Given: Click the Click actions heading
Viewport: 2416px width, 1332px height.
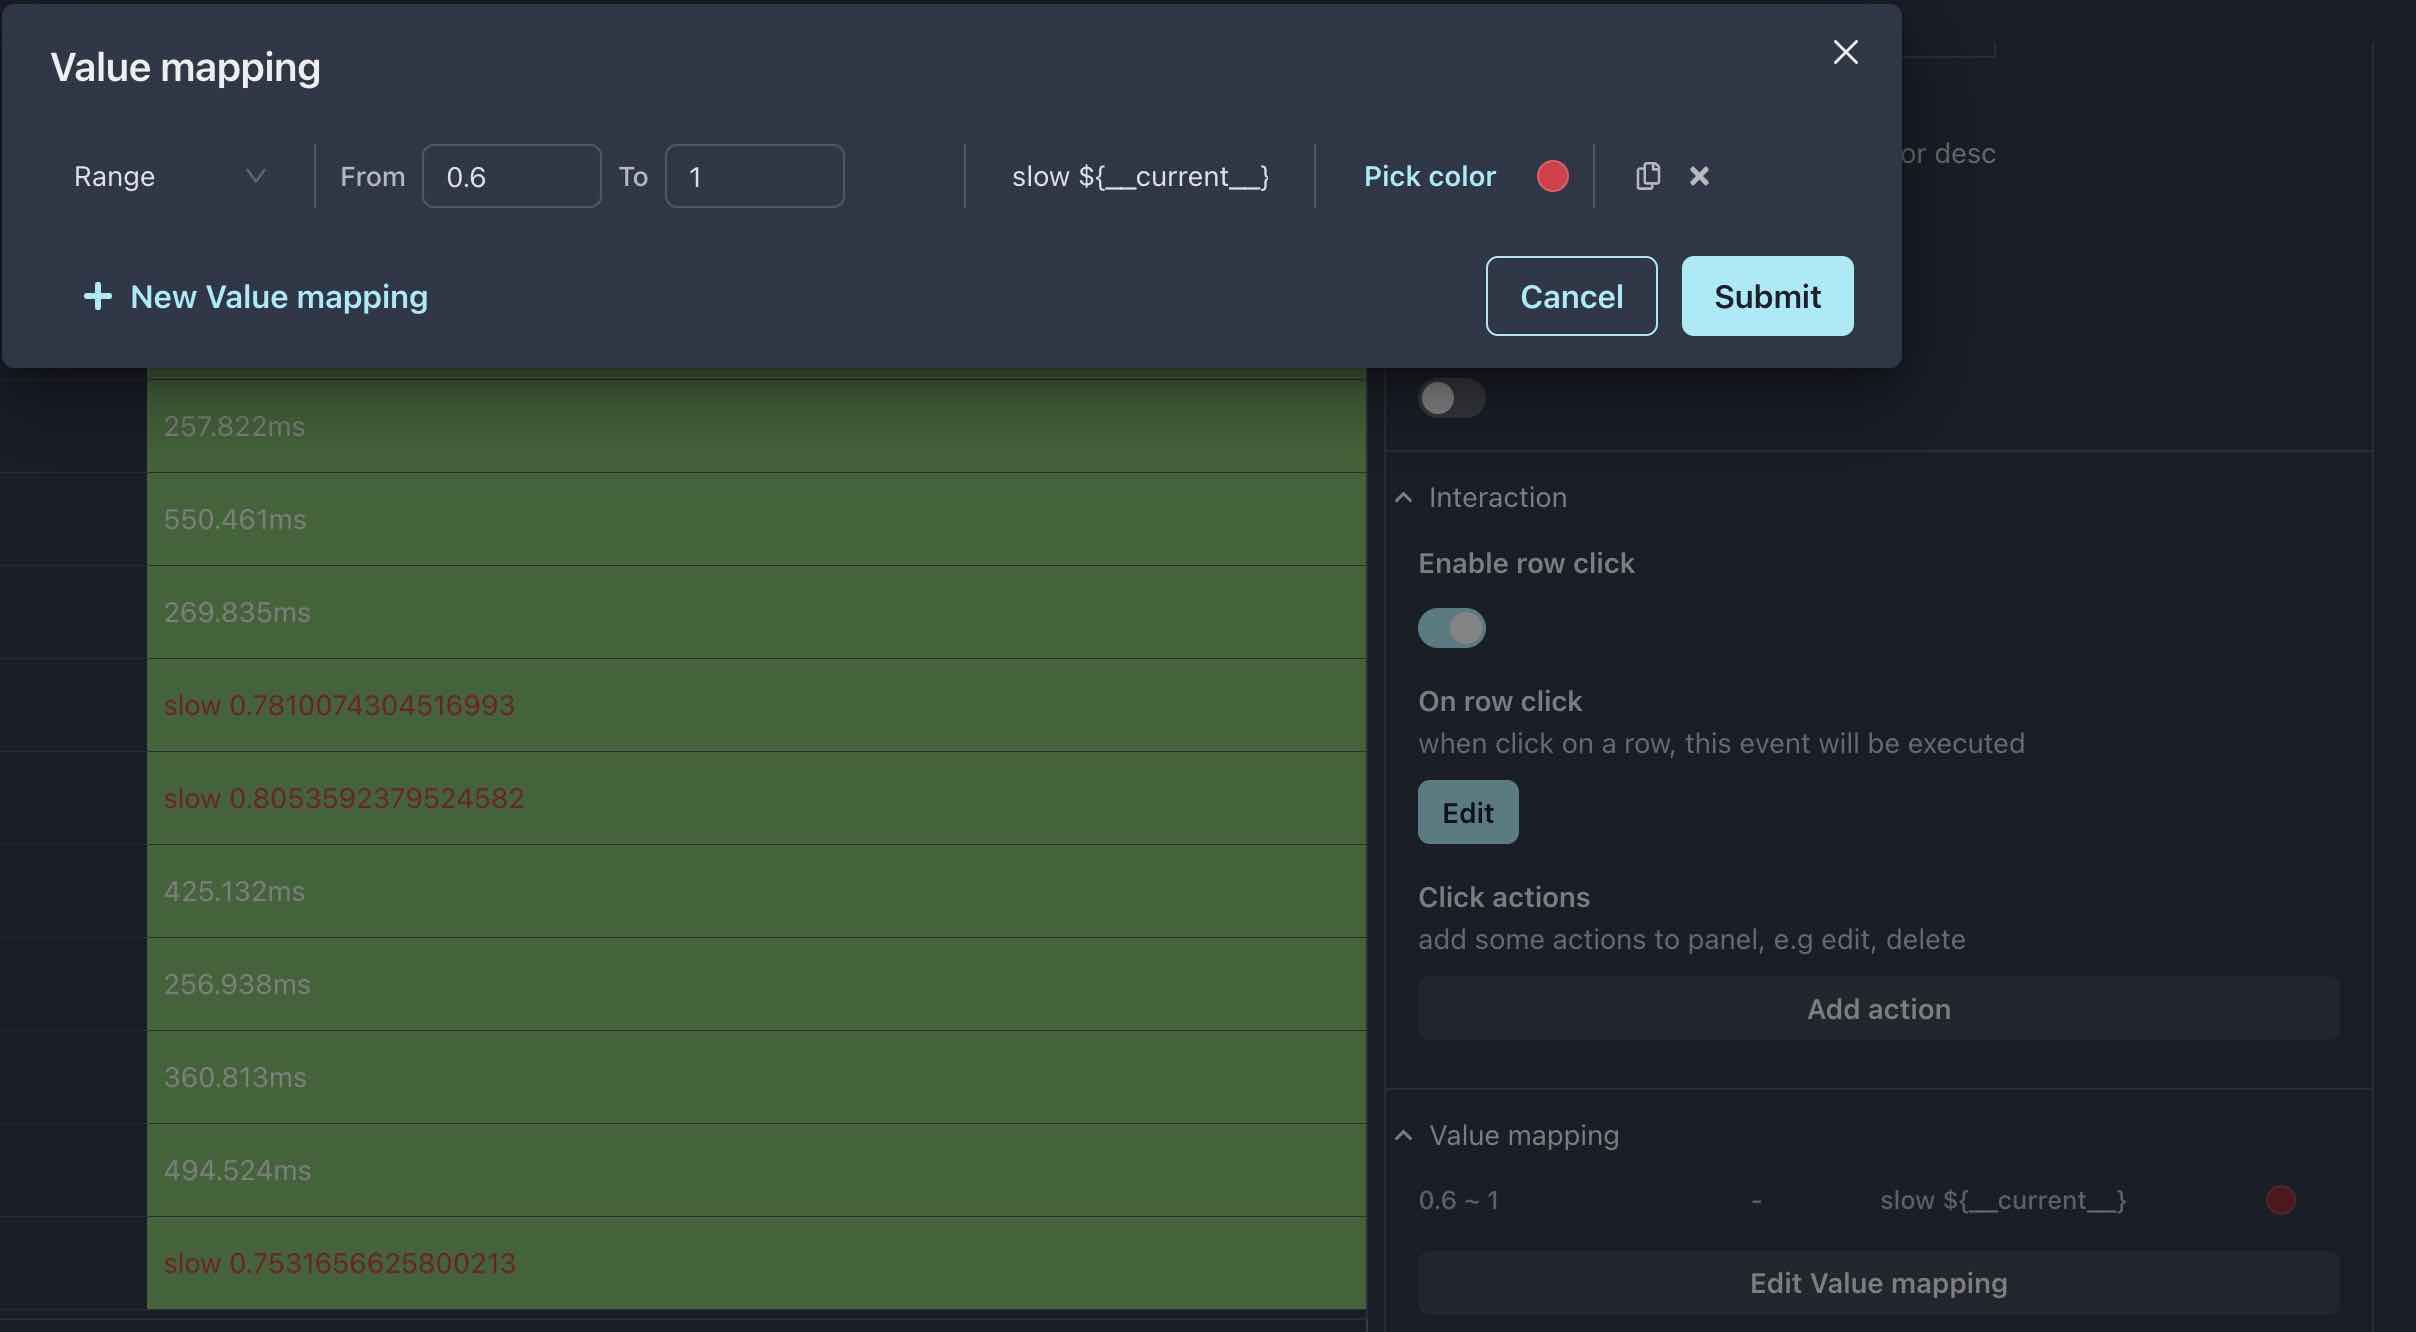Looking at the screenshot, I should 1503,897.
